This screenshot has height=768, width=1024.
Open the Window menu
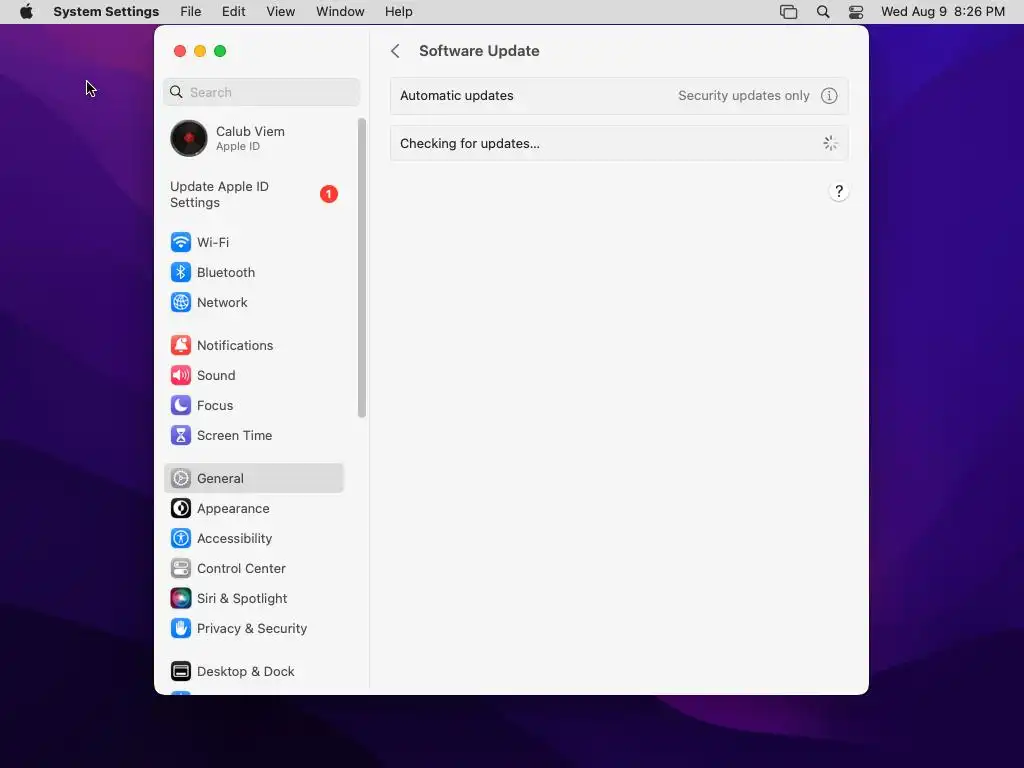[x=340, y=12]
